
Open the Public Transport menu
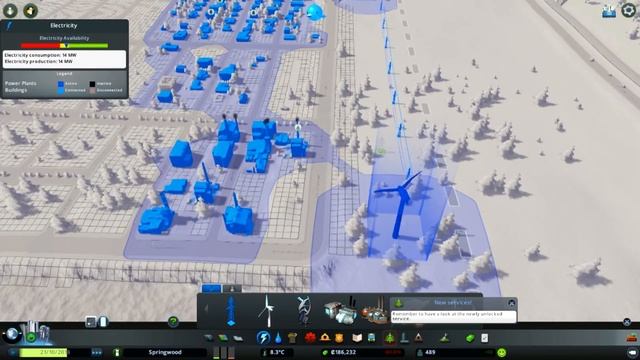click(x=371, y=338)
